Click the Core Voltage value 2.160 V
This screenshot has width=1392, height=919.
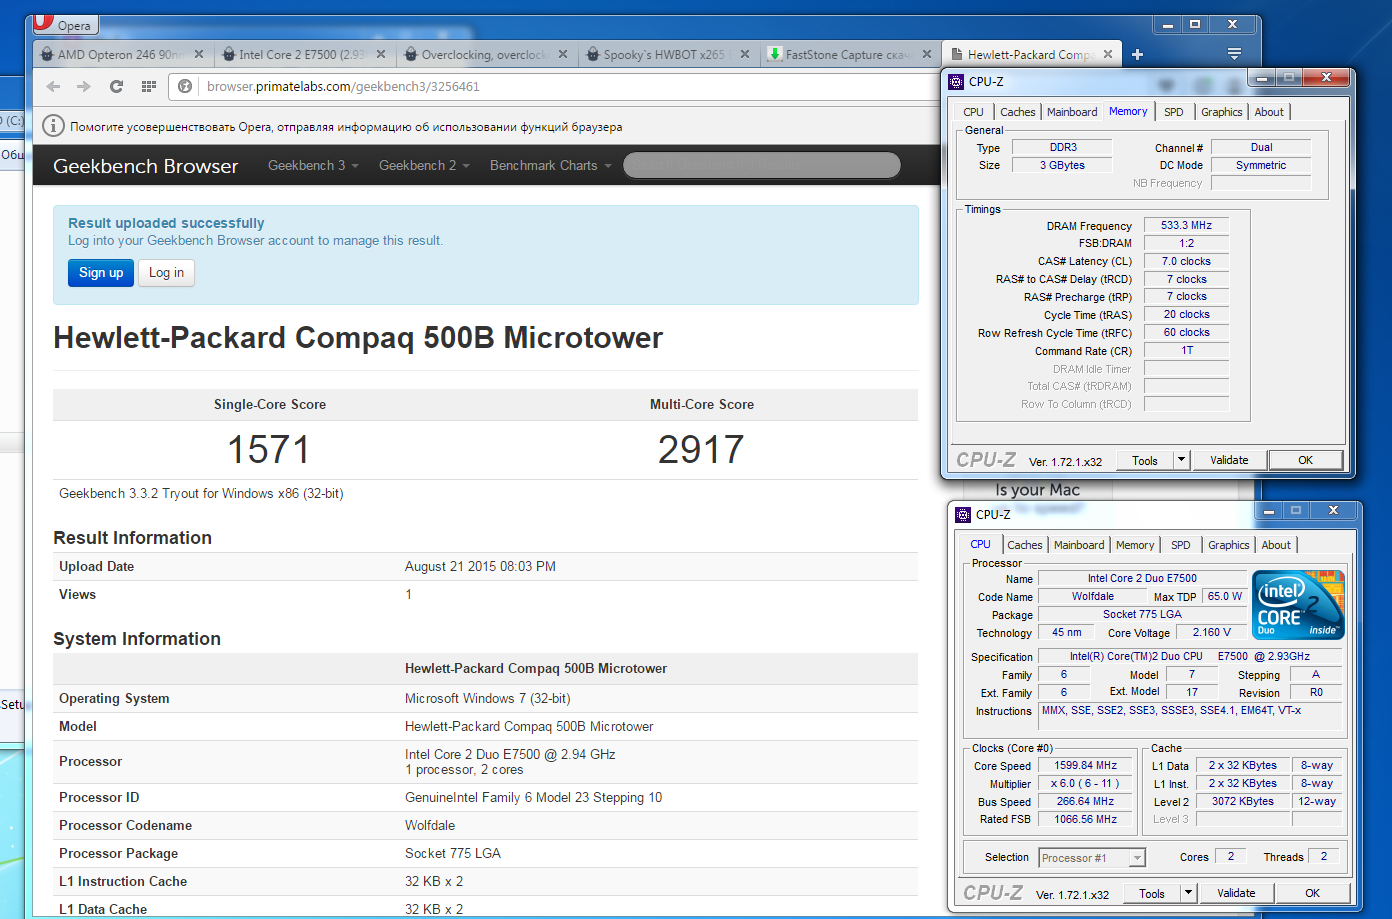[x=1212, y=633]
